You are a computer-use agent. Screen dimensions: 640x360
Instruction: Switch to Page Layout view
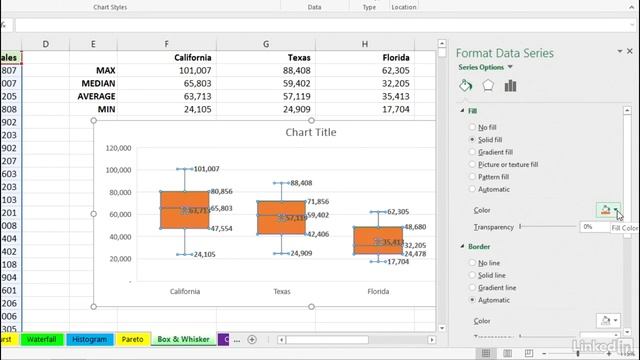[x=507, y=353]
